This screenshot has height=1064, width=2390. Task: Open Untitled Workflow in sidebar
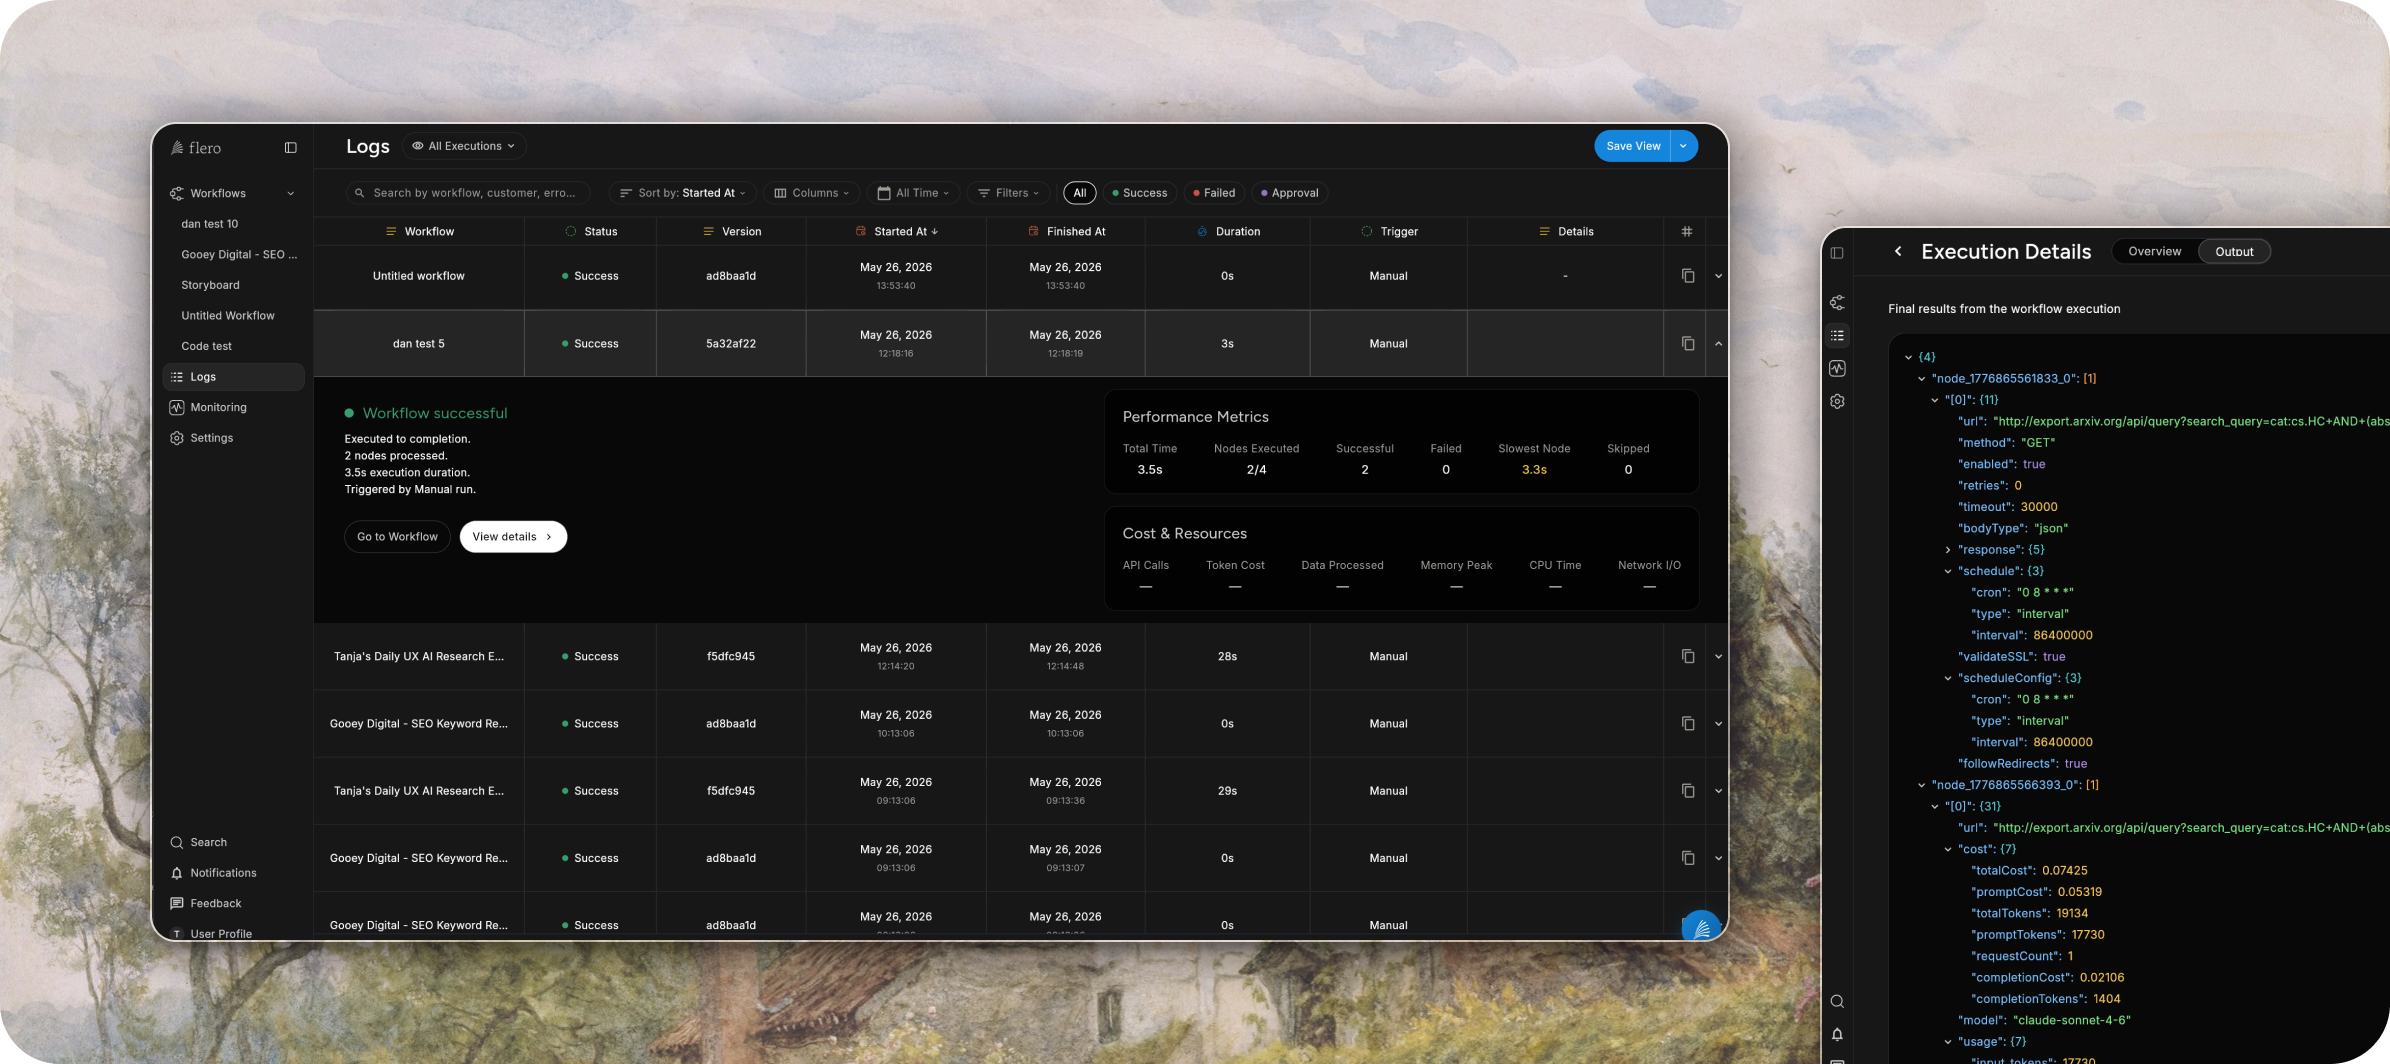[x=228, y=315]
